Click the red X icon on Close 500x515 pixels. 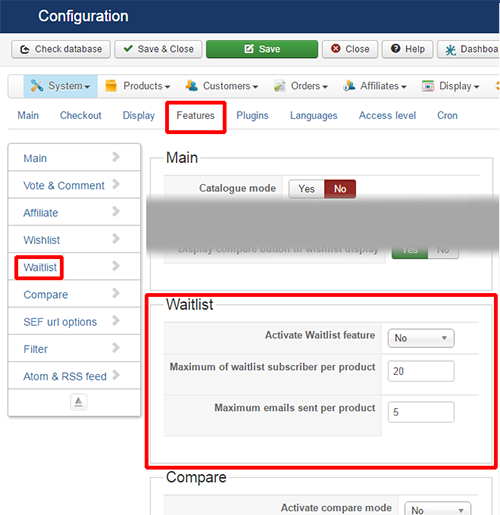pos(336,49)
